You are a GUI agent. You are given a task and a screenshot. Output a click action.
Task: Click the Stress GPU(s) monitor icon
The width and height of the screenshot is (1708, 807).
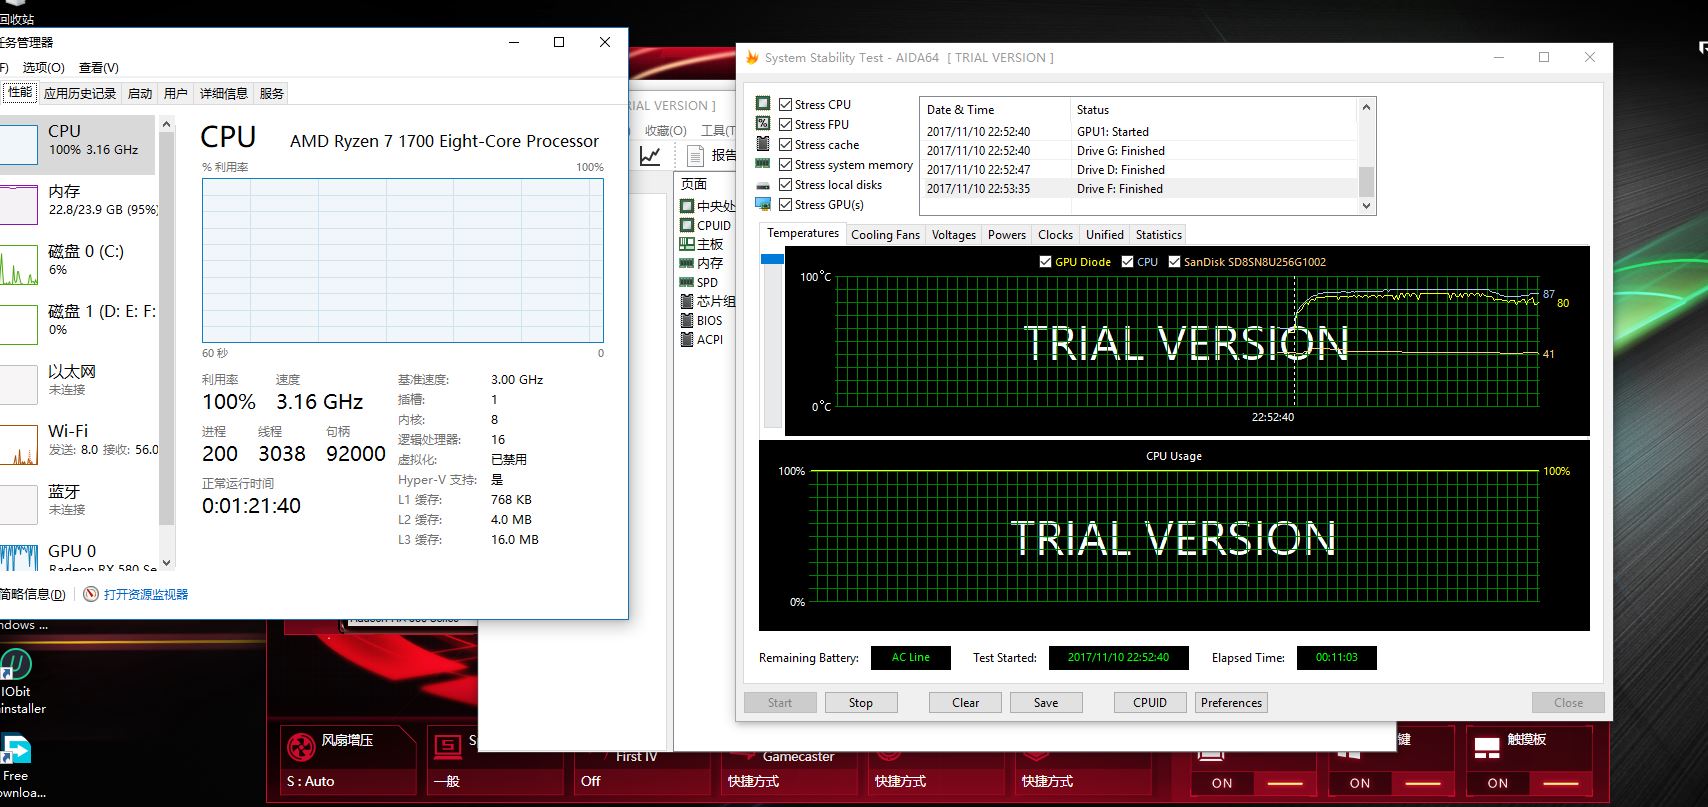tap(763, 205)
